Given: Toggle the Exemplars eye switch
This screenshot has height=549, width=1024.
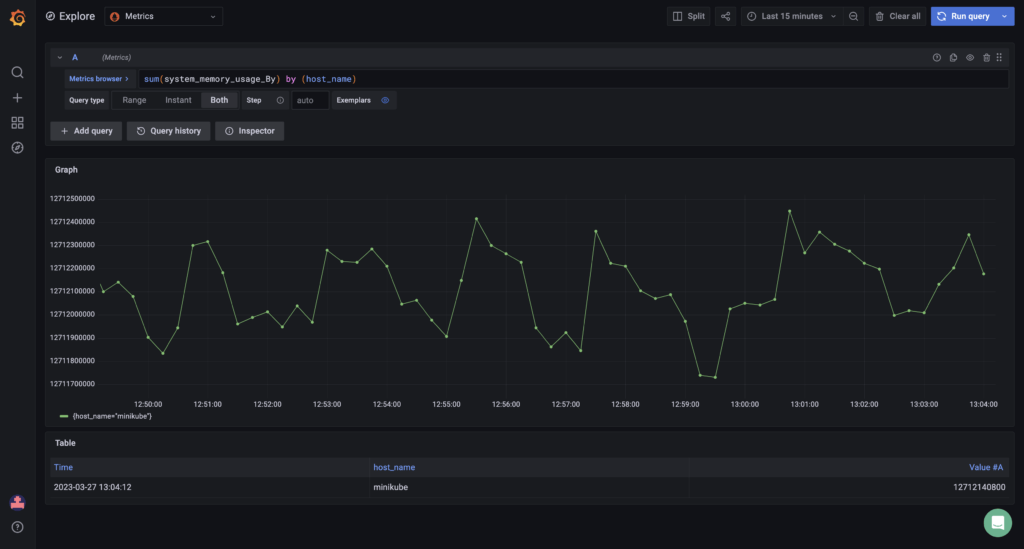Looking at the screenshot, I should (385, 101).
